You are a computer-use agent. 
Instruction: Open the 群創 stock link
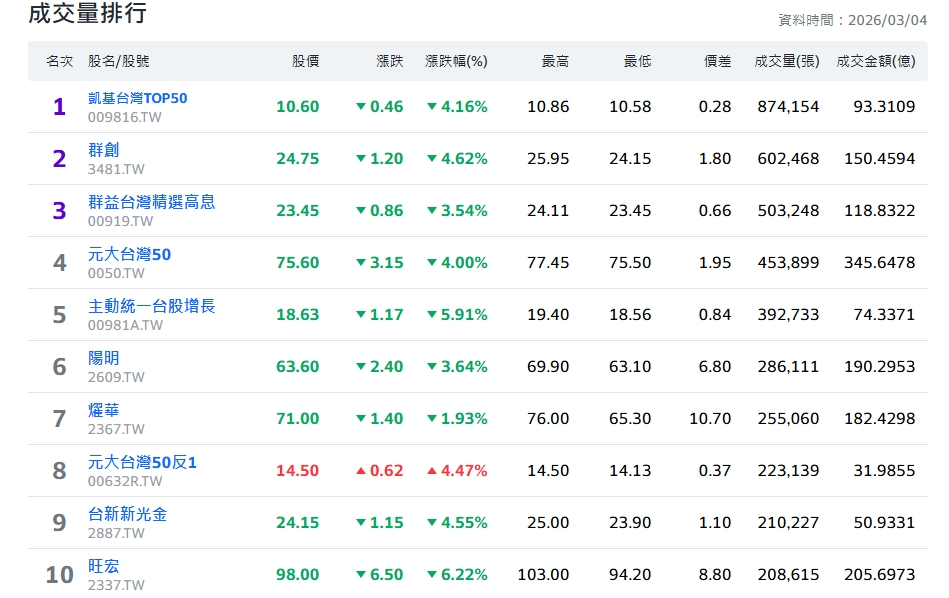pyautogui.click(x=103, y=150)
